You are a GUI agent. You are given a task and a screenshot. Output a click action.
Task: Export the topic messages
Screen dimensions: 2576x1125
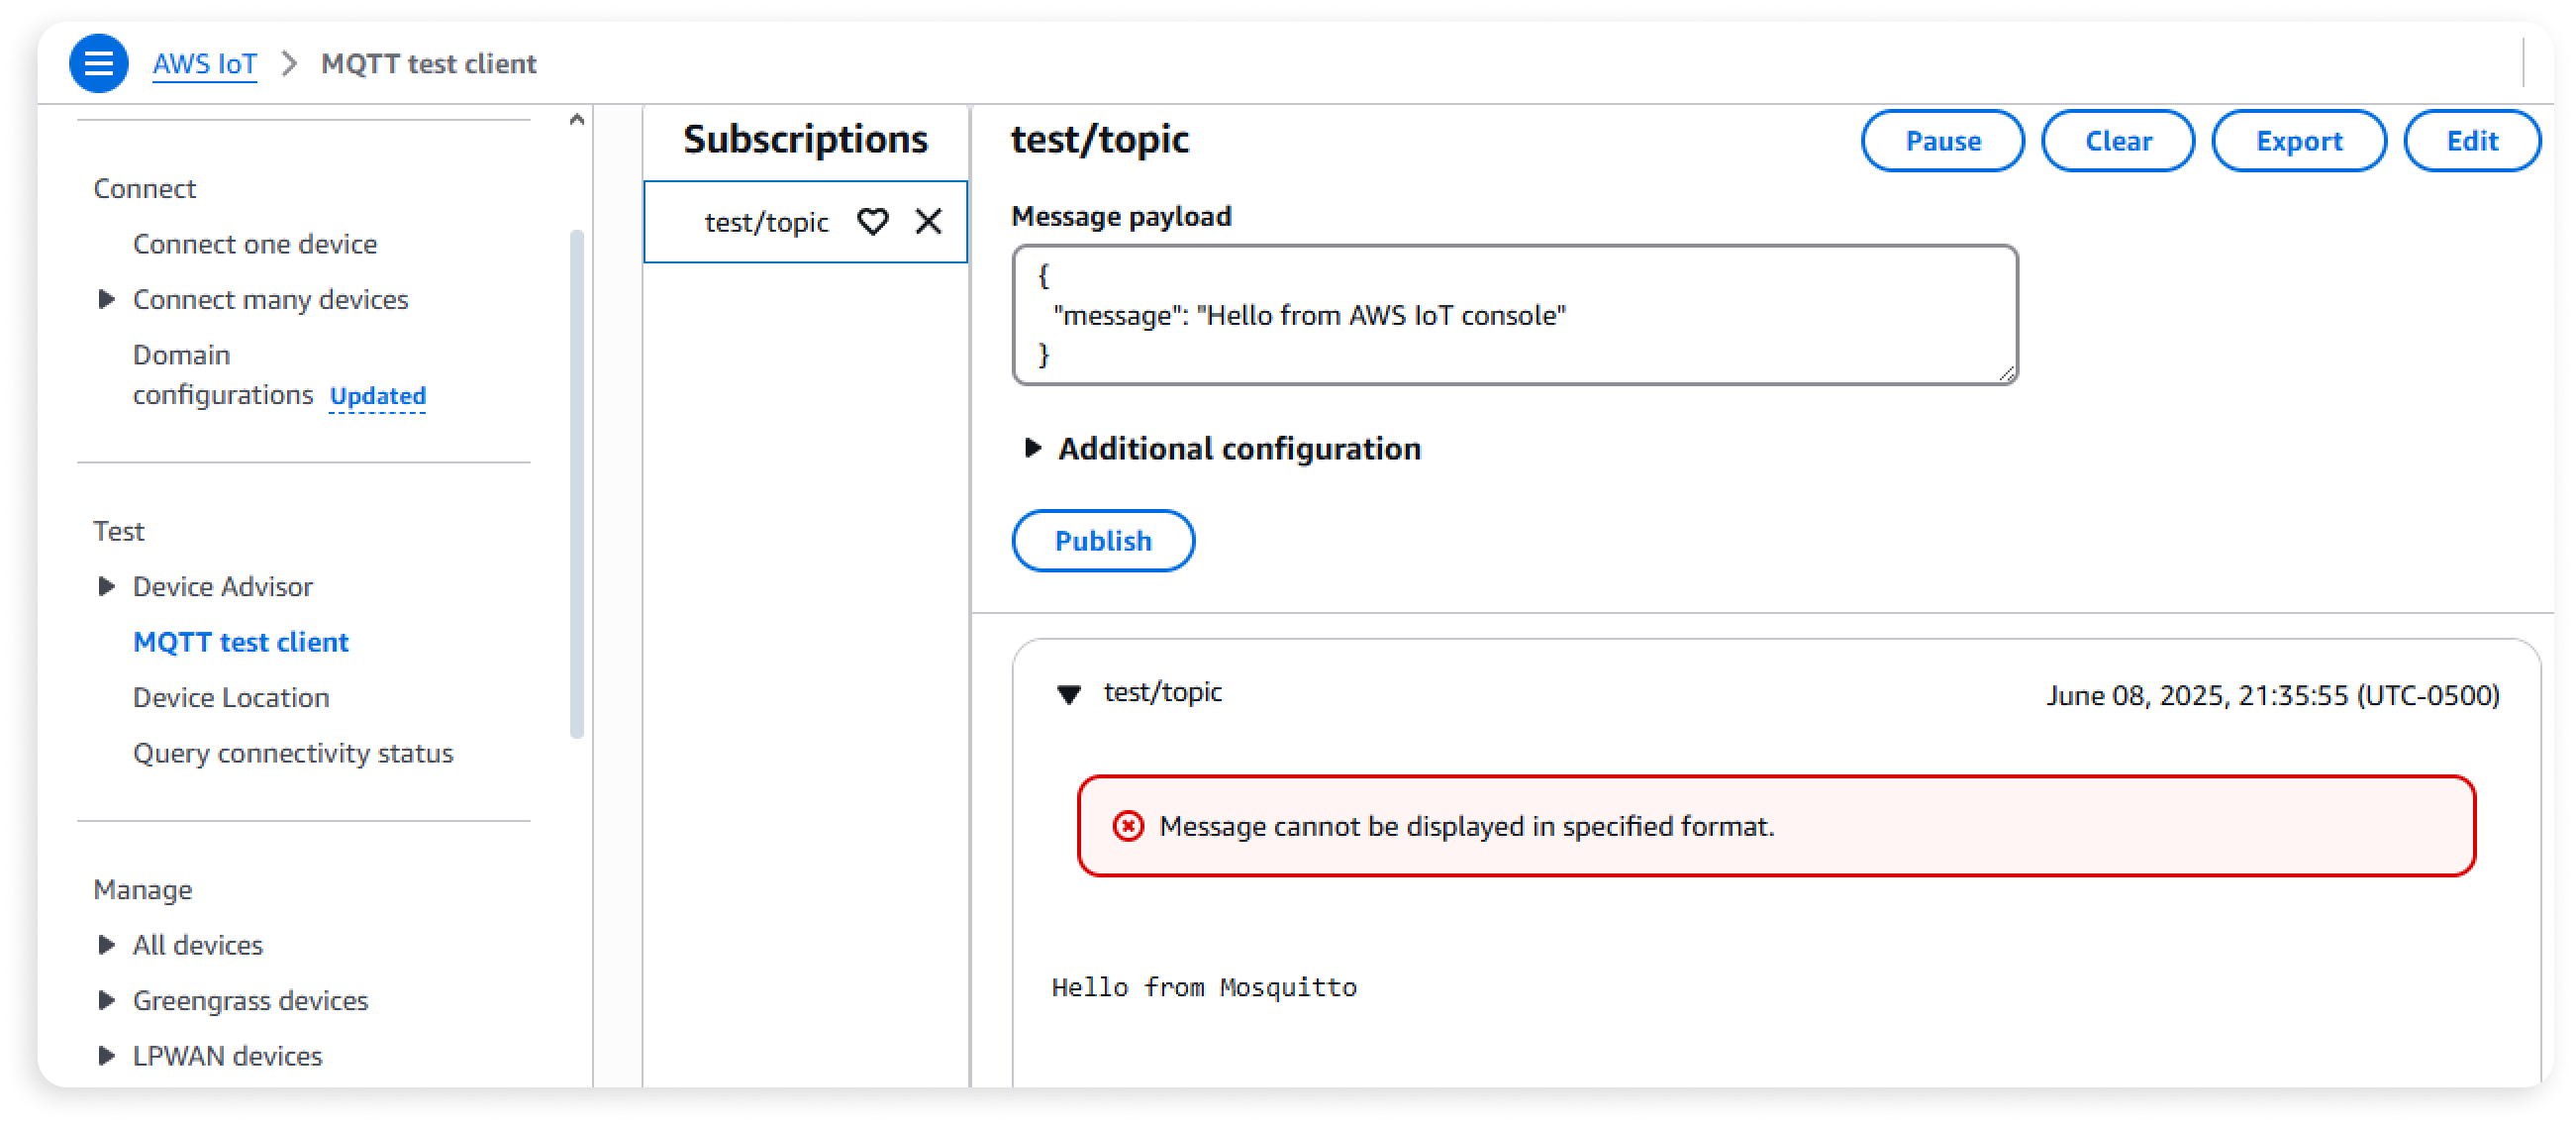2298,141
